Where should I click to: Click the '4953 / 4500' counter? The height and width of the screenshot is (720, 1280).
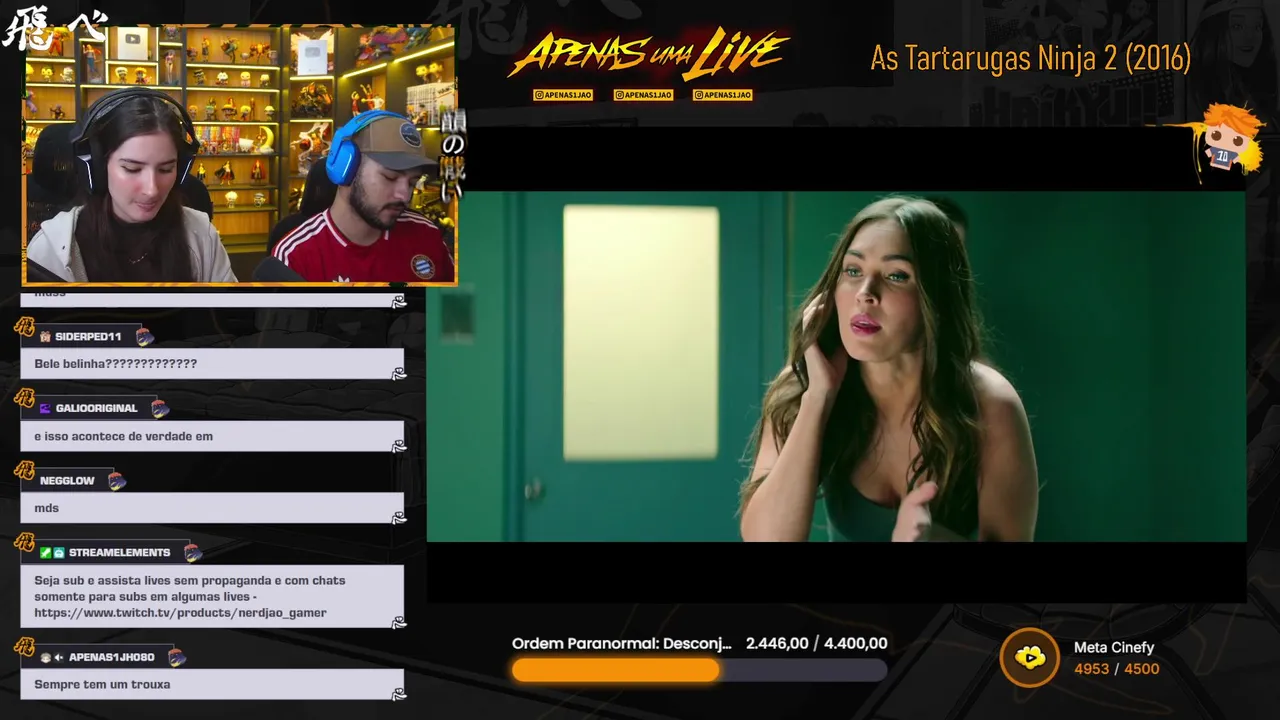click(x=1116, y=669)
